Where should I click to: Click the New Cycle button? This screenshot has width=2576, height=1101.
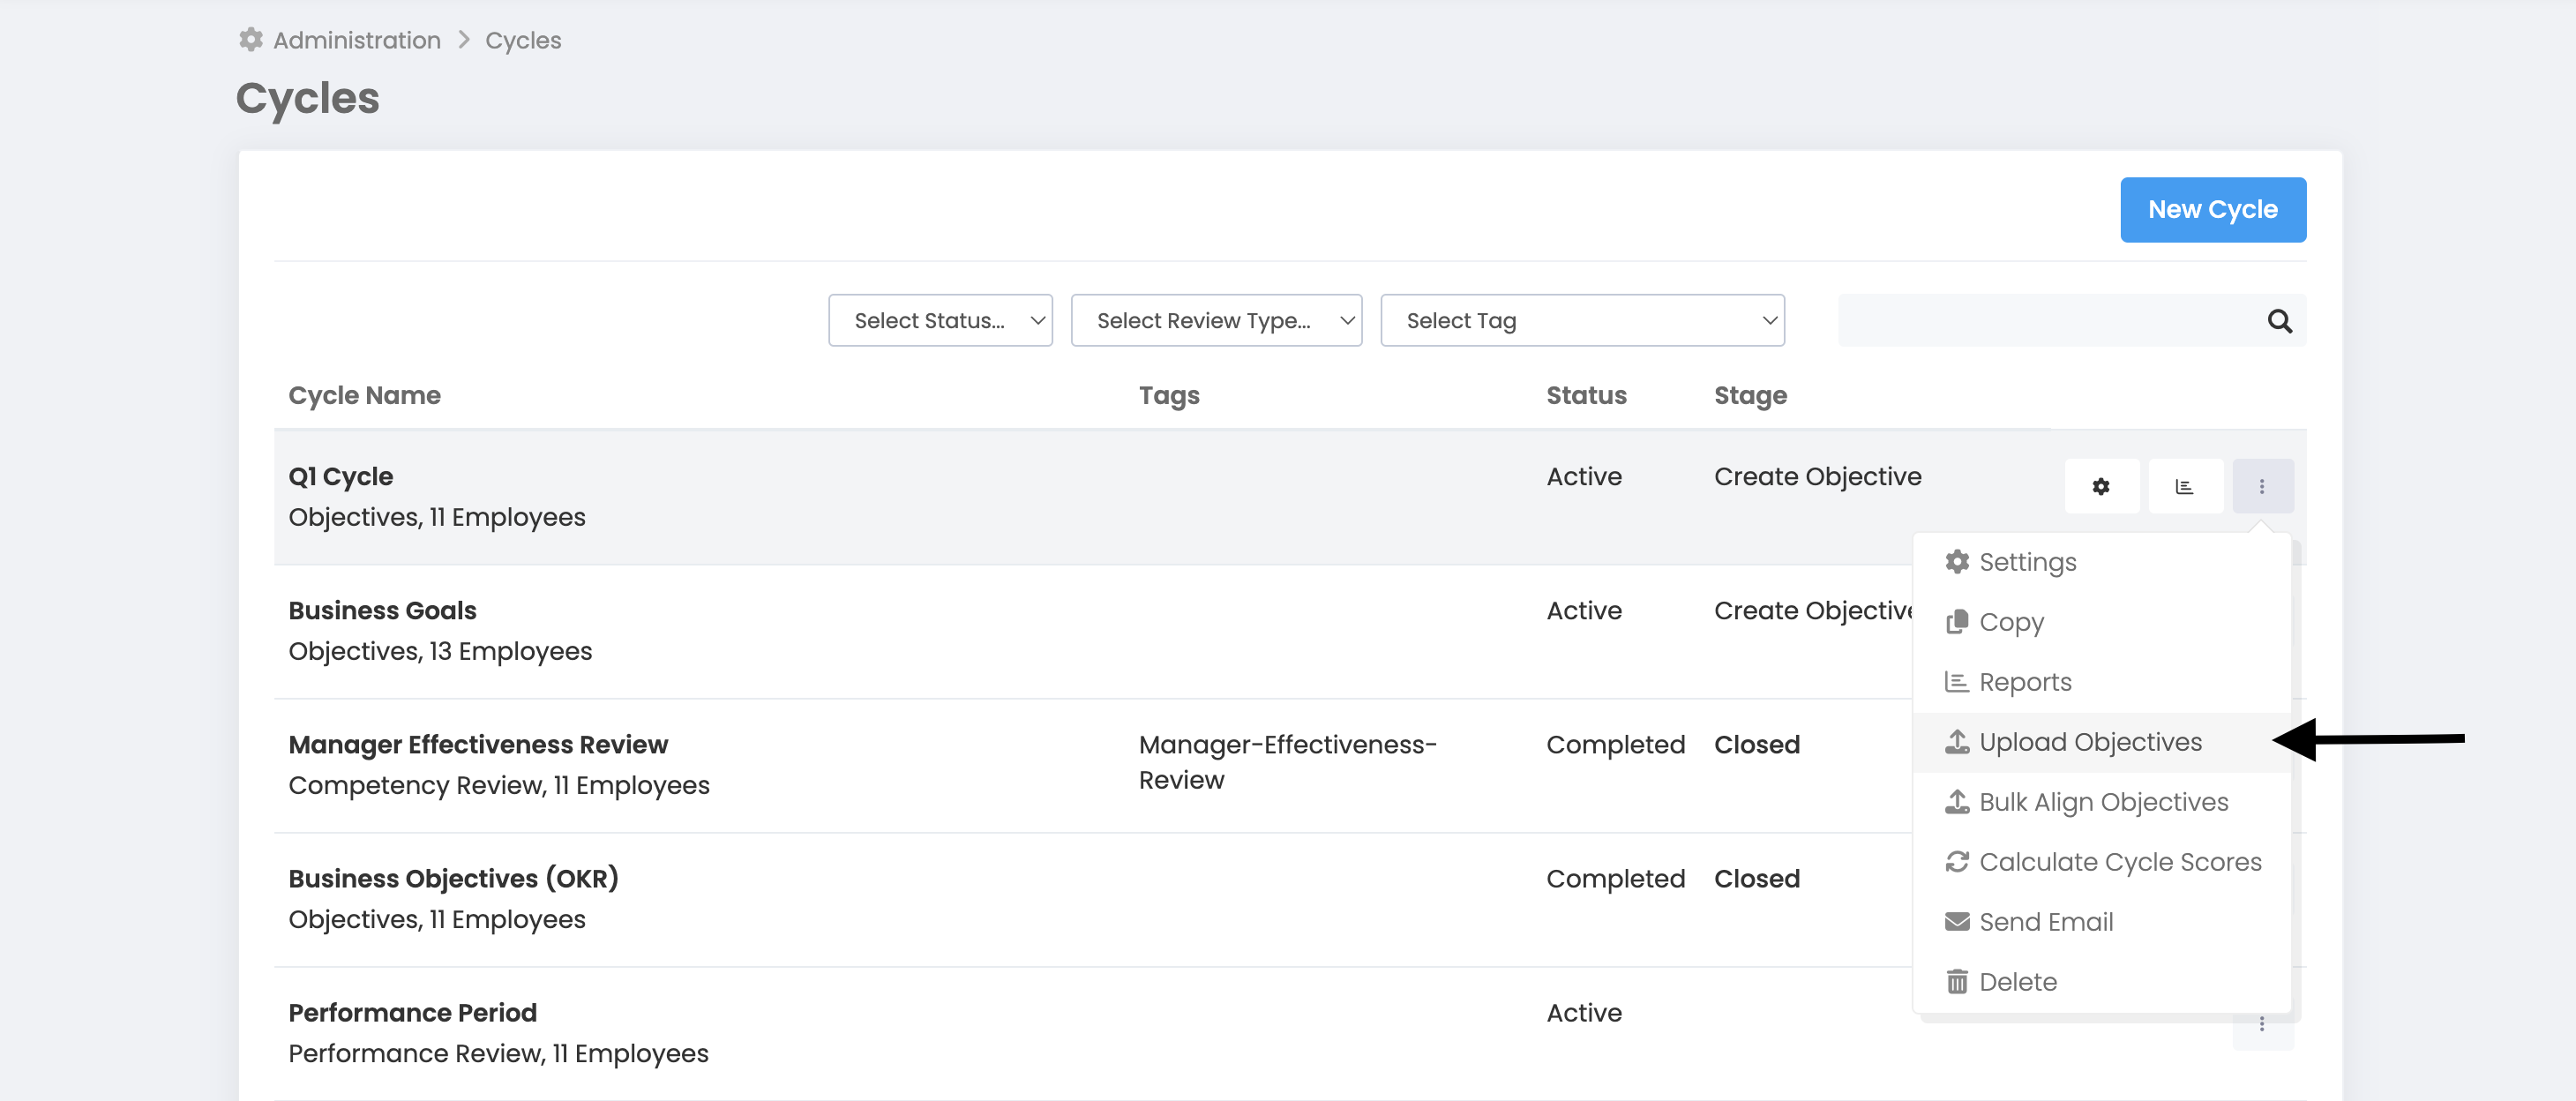(2212, 210)
